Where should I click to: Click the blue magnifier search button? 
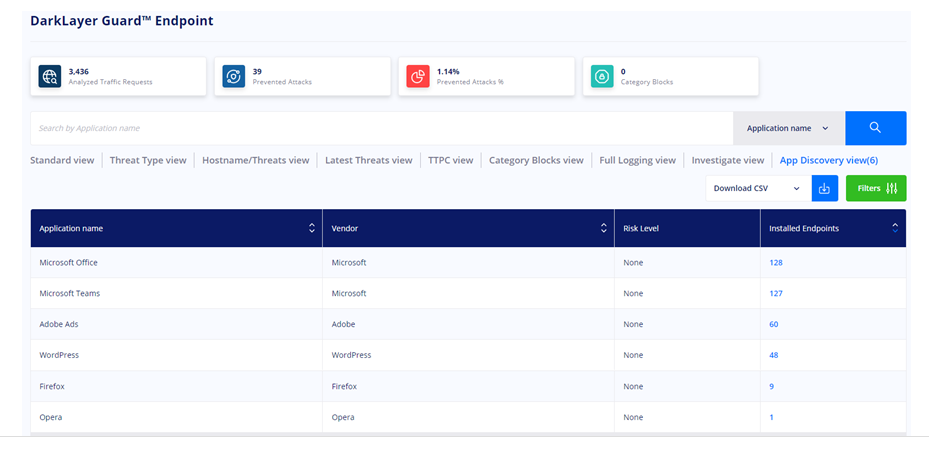(x=876, y=128)
